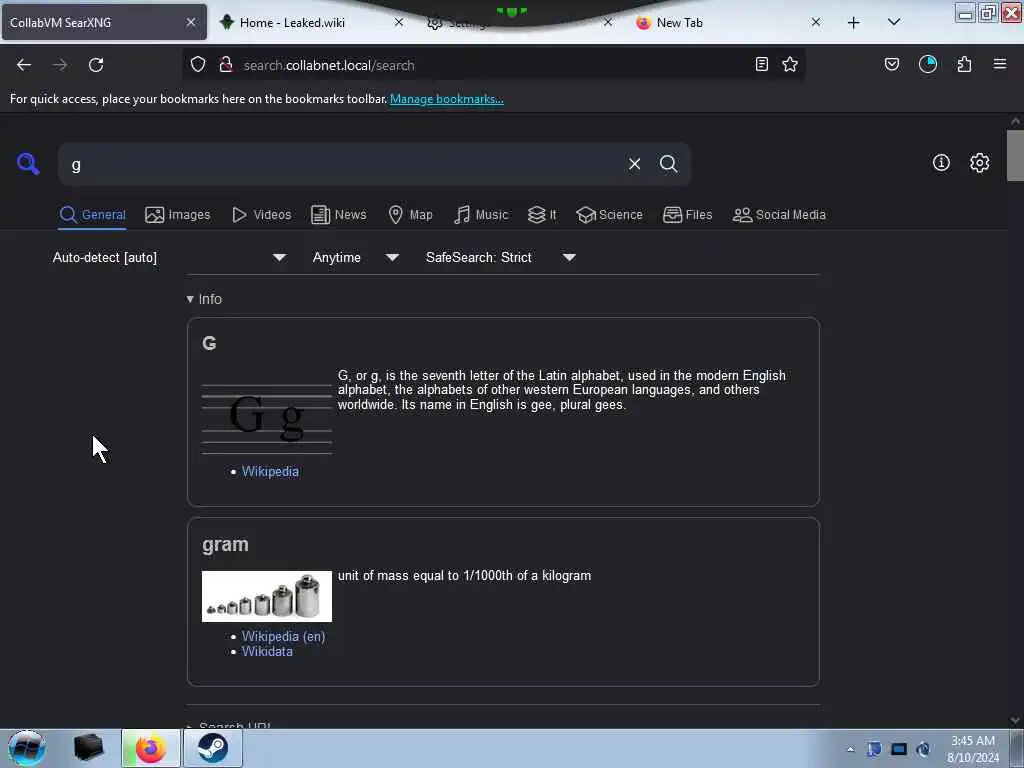Collapse the Info section
Image resolution: width=1024 pixels, height=768 pixels.
pos(204,299)
